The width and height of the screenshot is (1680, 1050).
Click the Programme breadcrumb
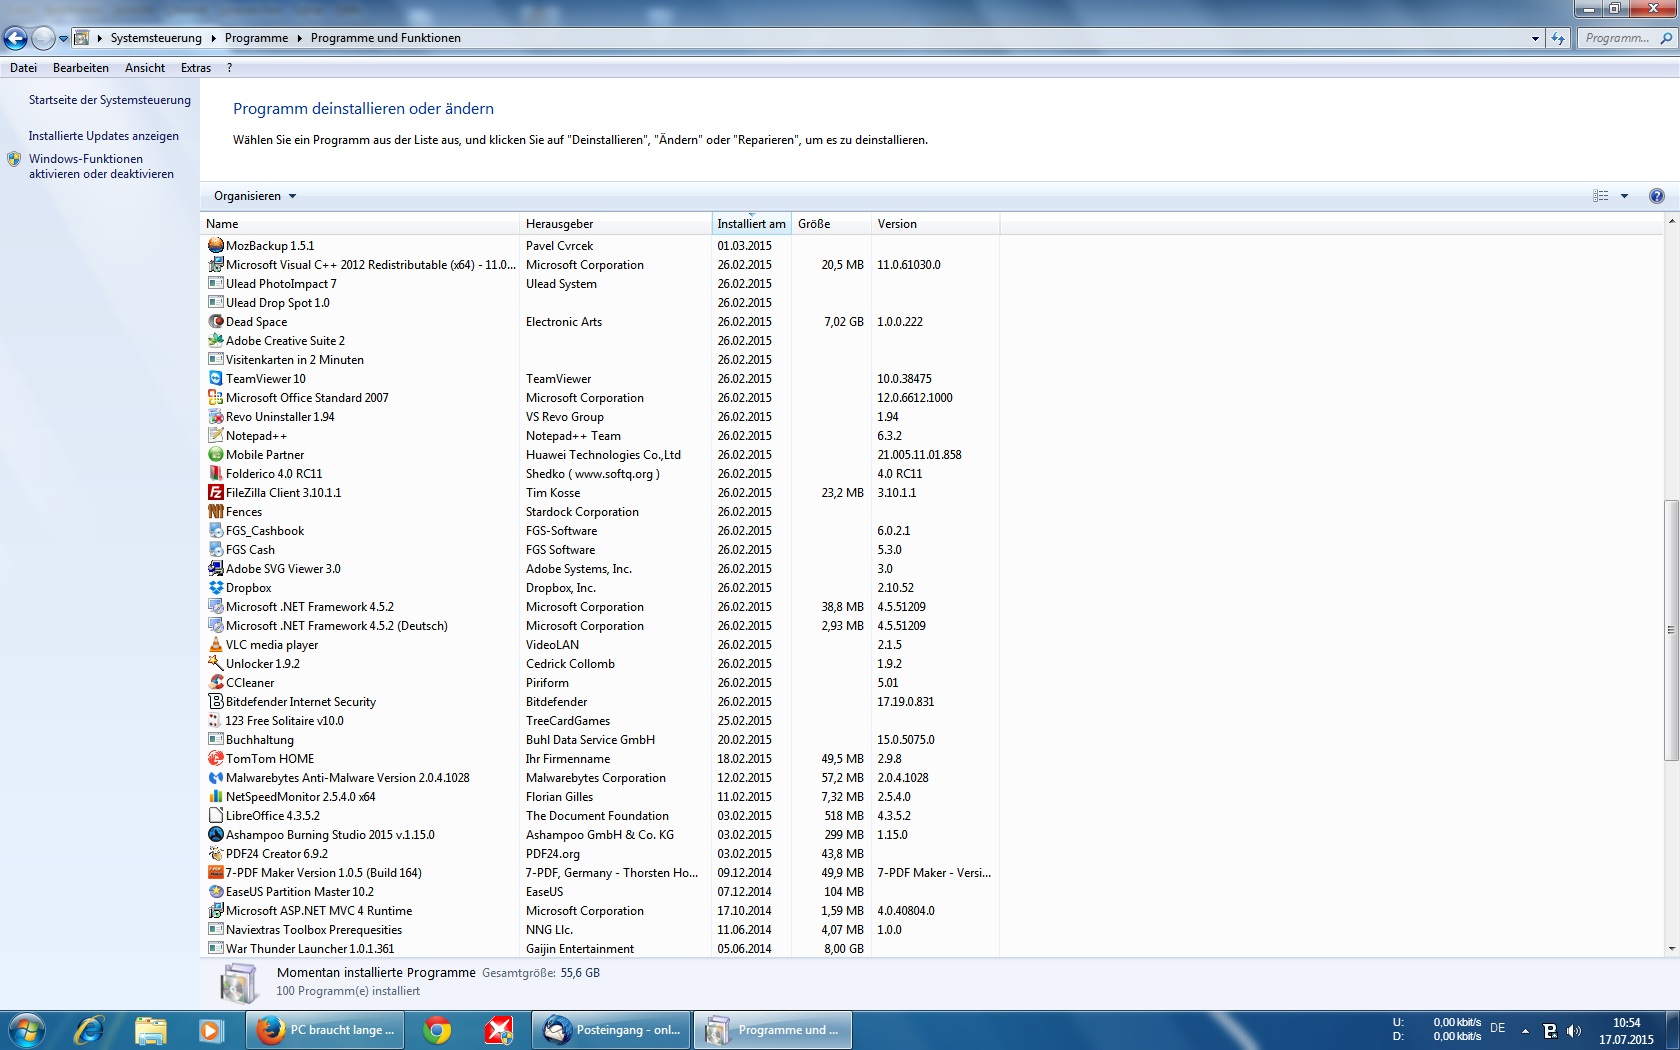[x=256, y=38]
